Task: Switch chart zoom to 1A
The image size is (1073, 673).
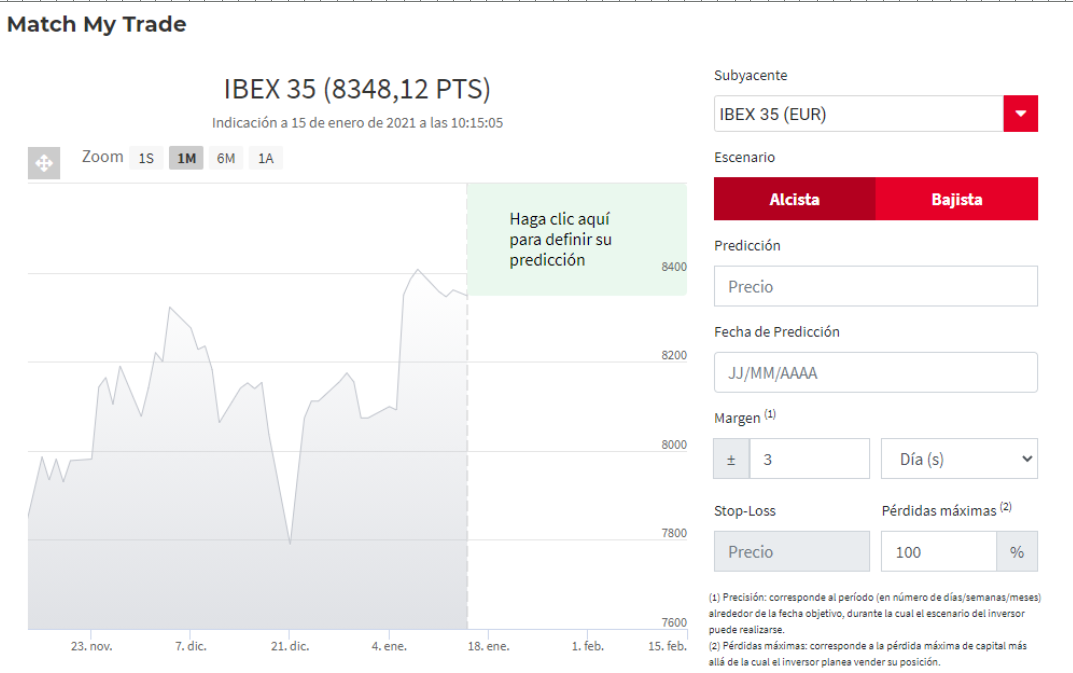Action: pyautogui.click(x=265, y=158)
